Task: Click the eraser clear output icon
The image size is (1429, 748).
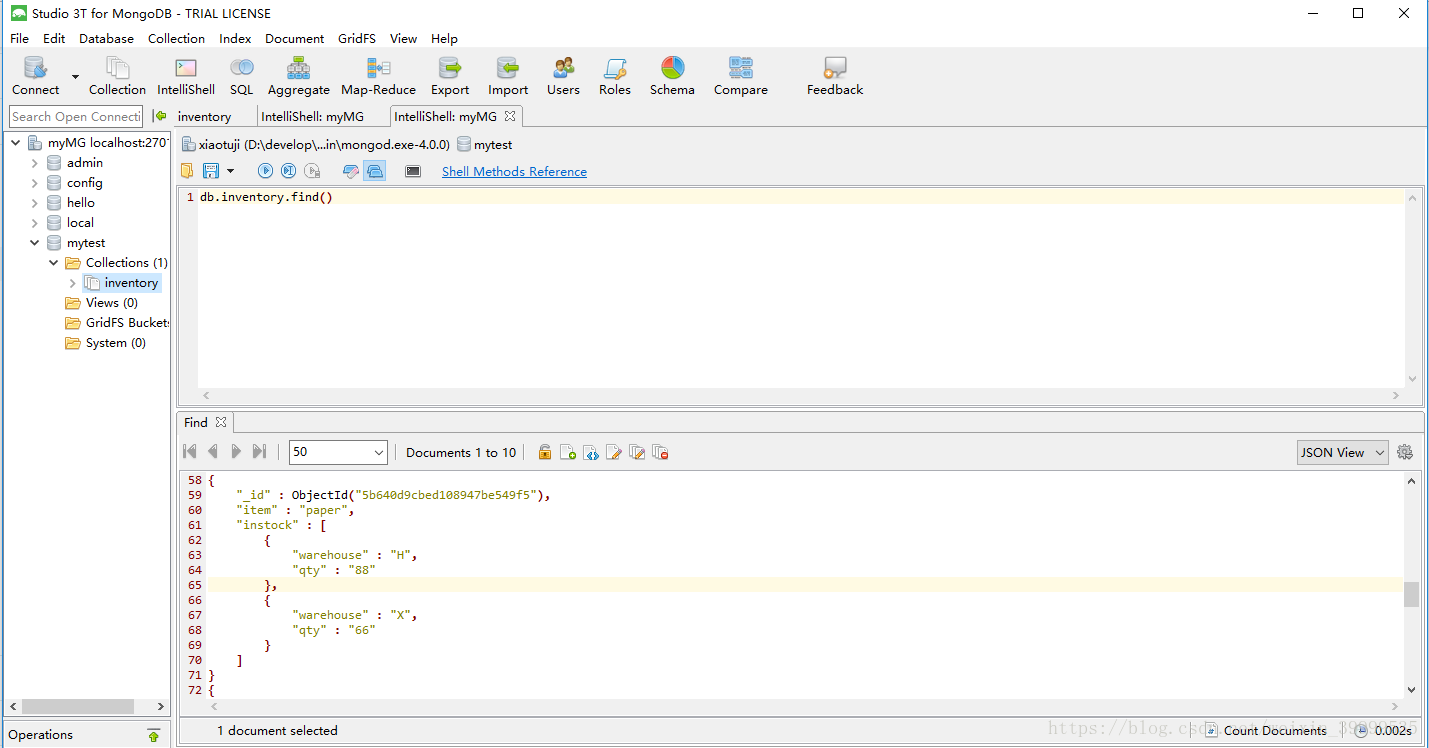Action: pyautogui.click(x=350, y=171)
